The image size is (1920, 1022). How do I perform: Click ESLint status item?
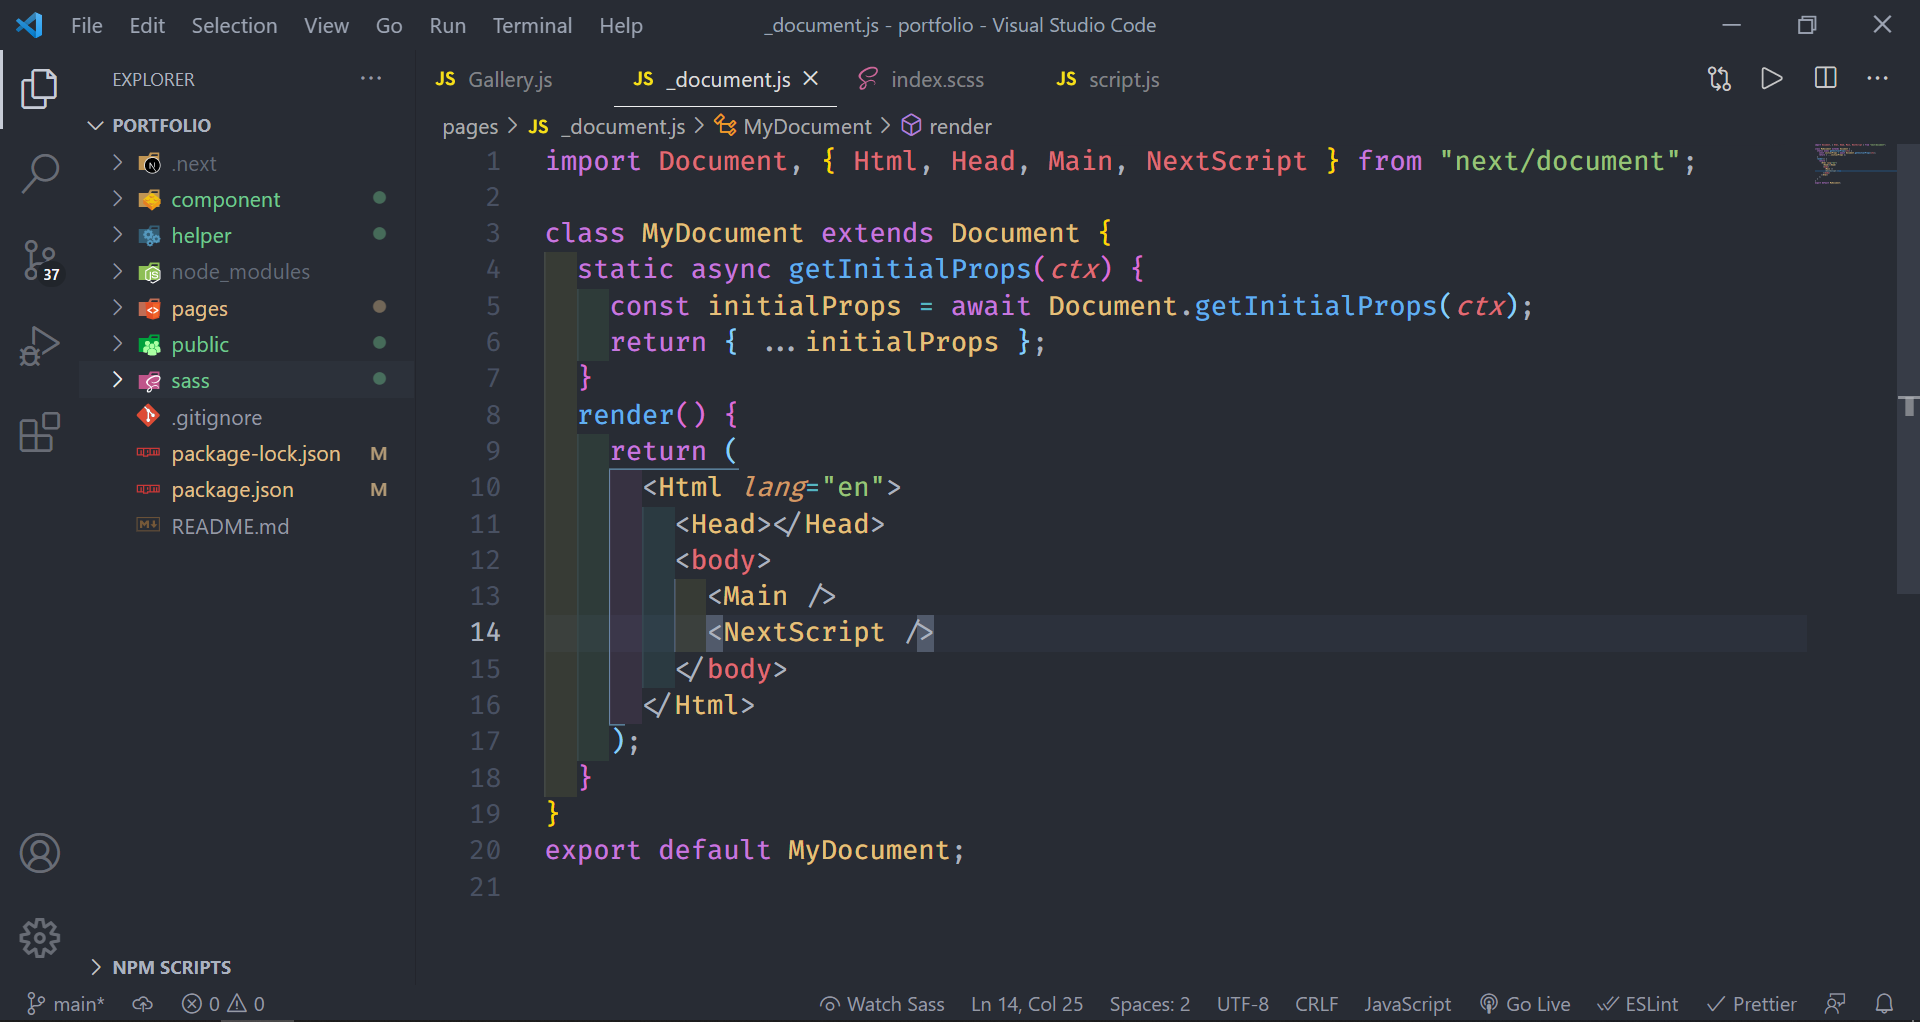[1638, 1004]
